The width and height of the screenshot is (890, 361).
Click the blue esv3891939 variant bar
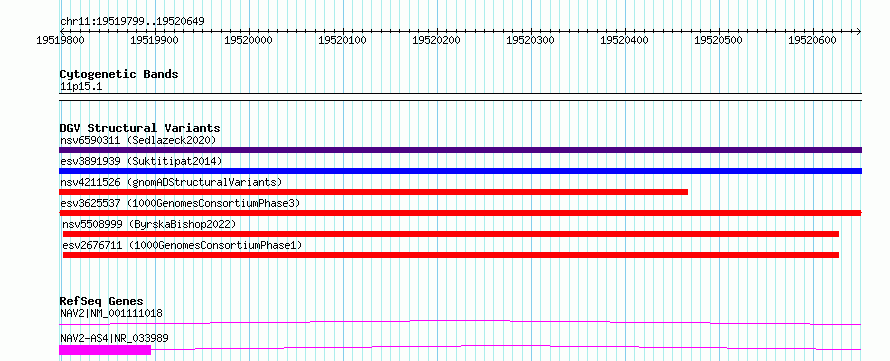pos(460,171)
